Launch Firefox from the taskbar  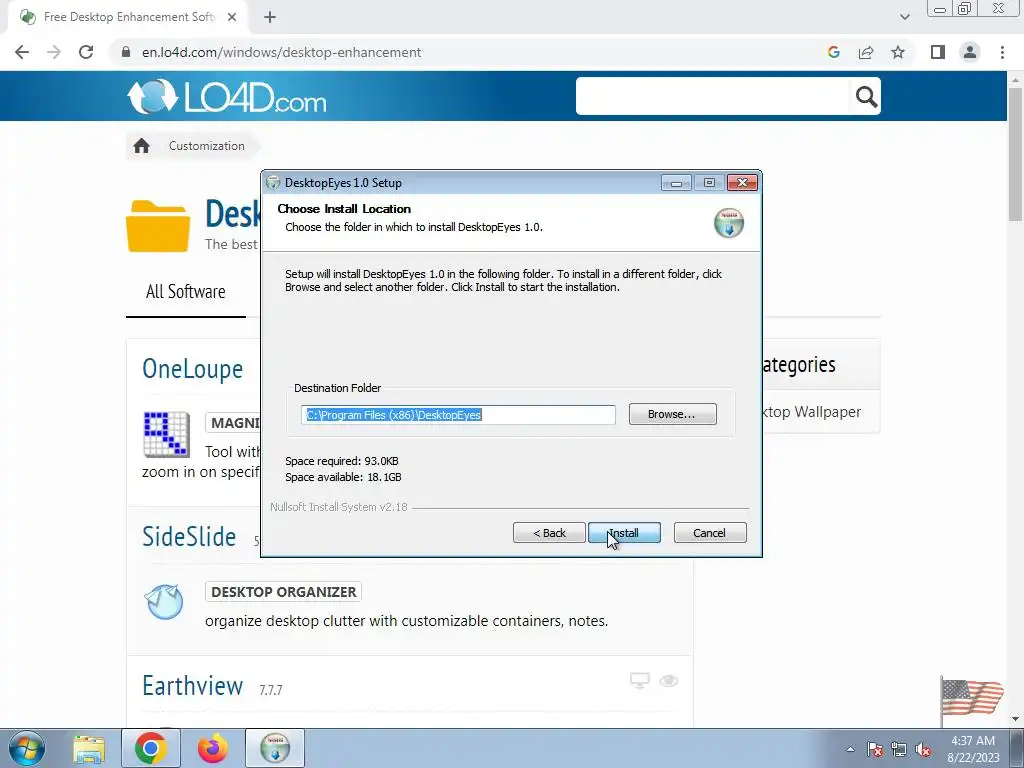point(213,748)
